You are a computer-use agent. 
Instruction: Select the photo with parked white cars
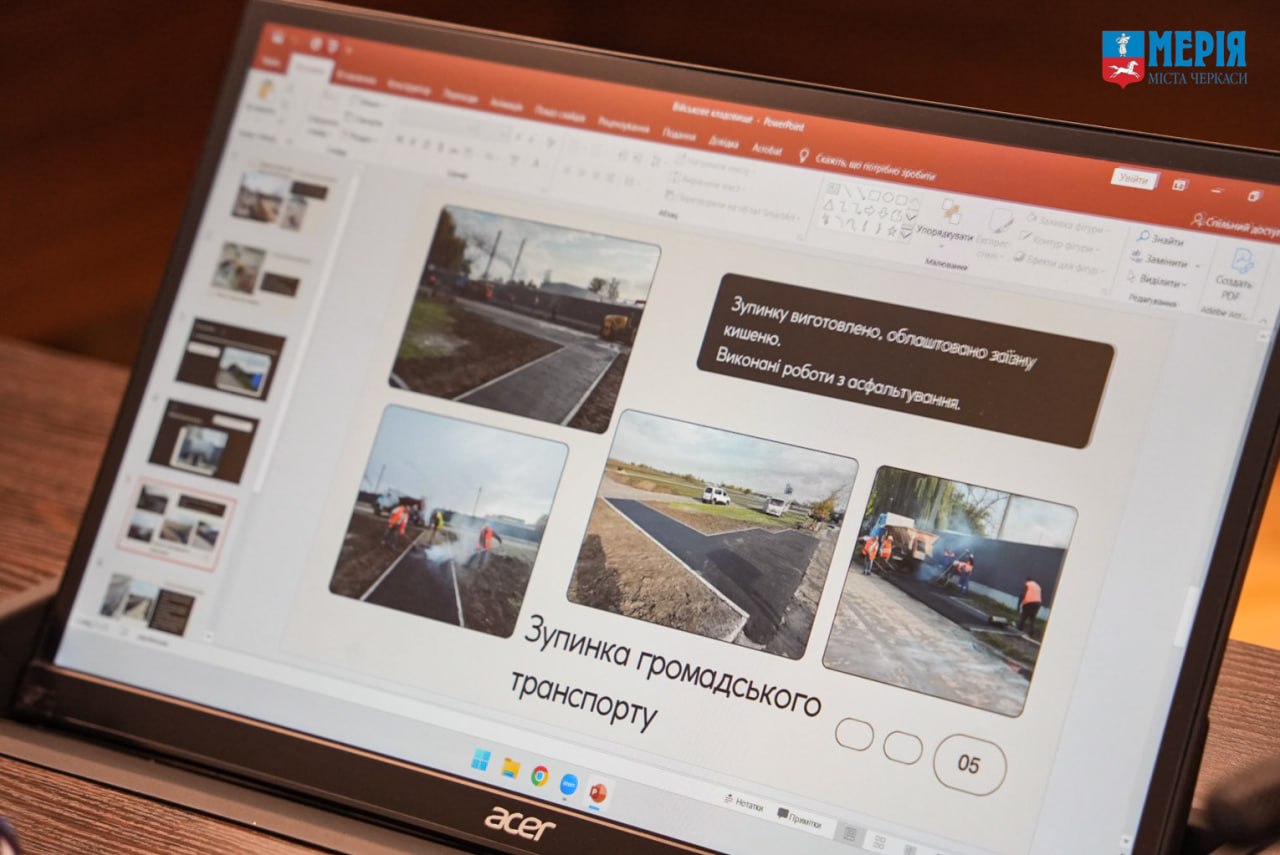pos(712,535)
